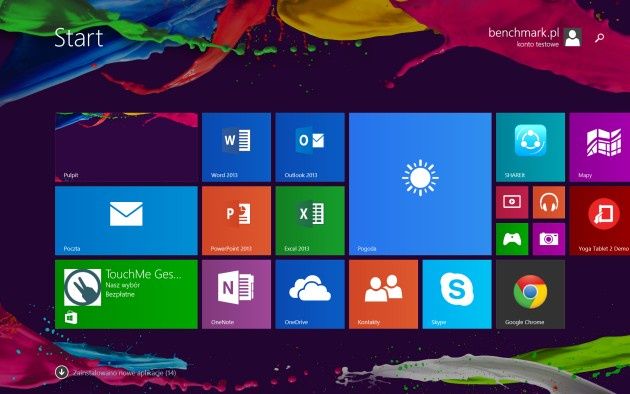Click the down arrow for all apps
The height and width of the screenshot is (394, 630).
click(61, 372)
